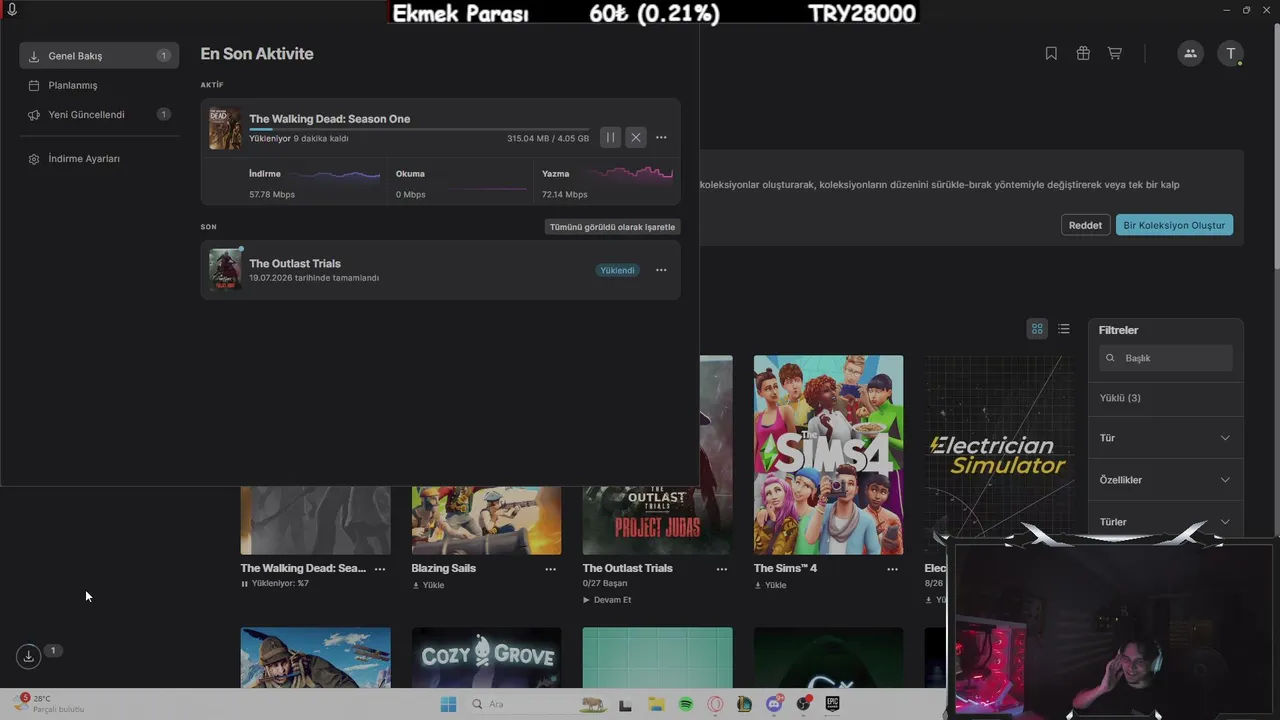Viewport: 1280px width, 720px height.
Task: Click 'Yükle' under The Sims 4
Action: (770, 585)
